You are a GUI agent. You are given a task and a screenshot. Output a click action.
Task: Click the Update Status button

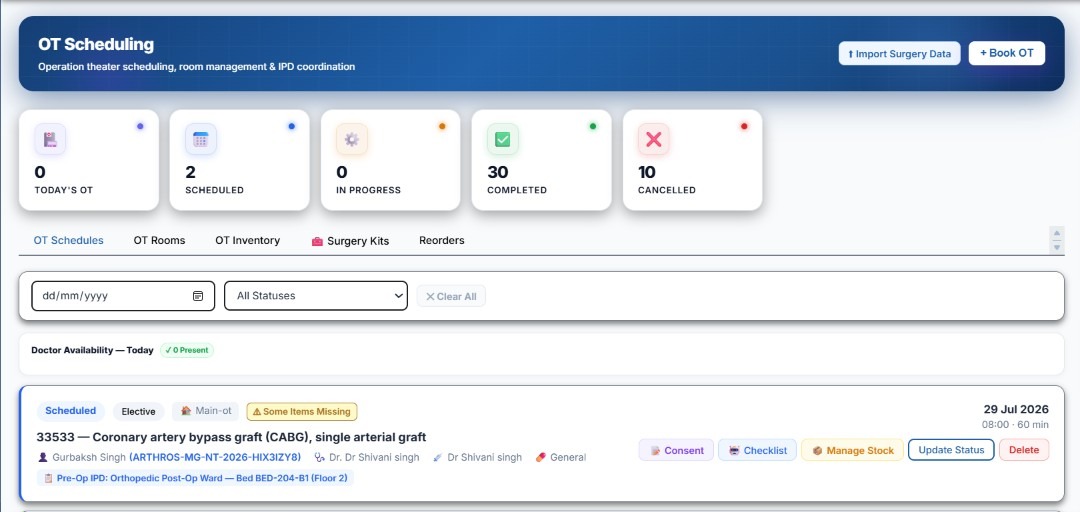pos(951,450)
